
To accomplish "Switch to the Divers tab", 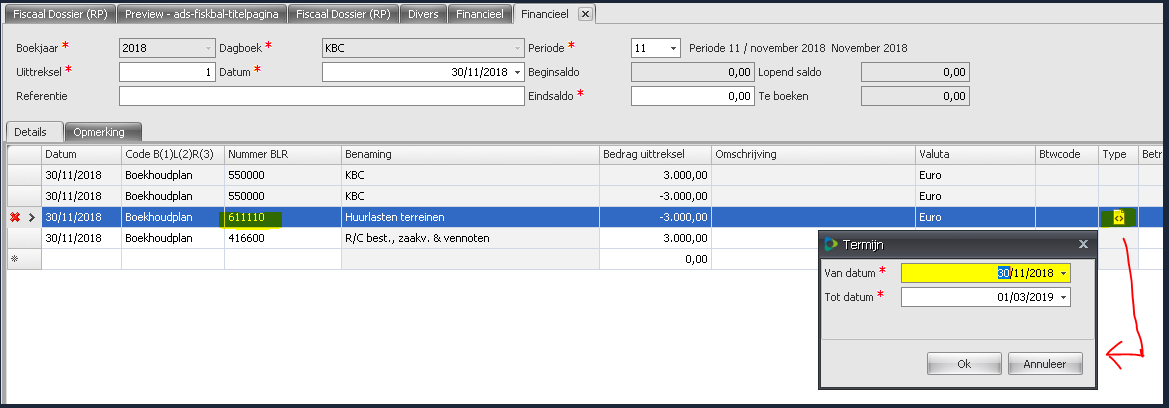I will 423,14.
